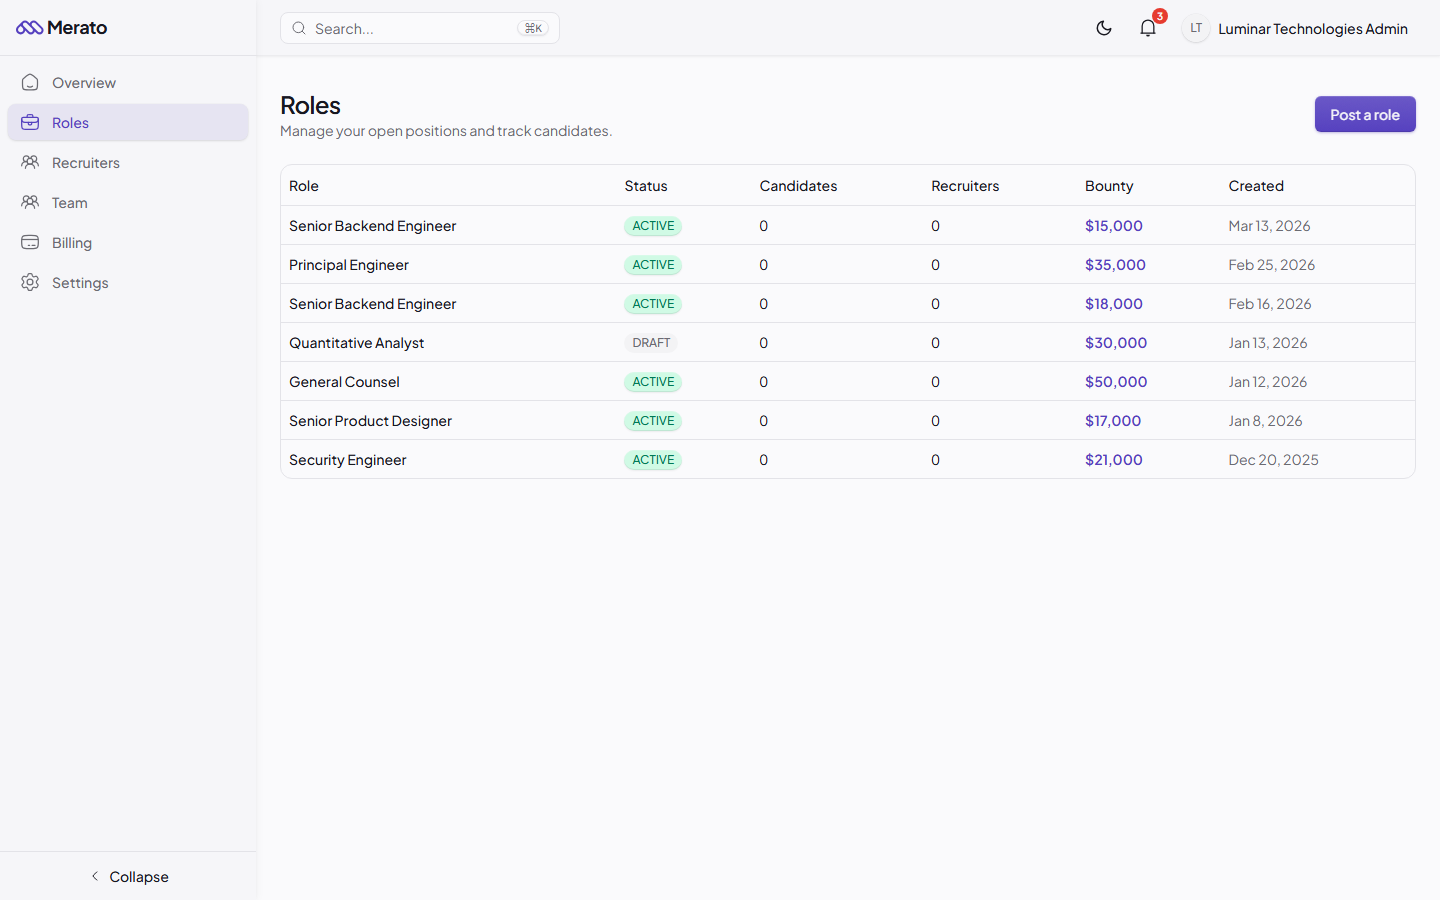The width and height of the screenshot is (1440, 900).
Task: Click the Post a role button
Action: 1365,114
